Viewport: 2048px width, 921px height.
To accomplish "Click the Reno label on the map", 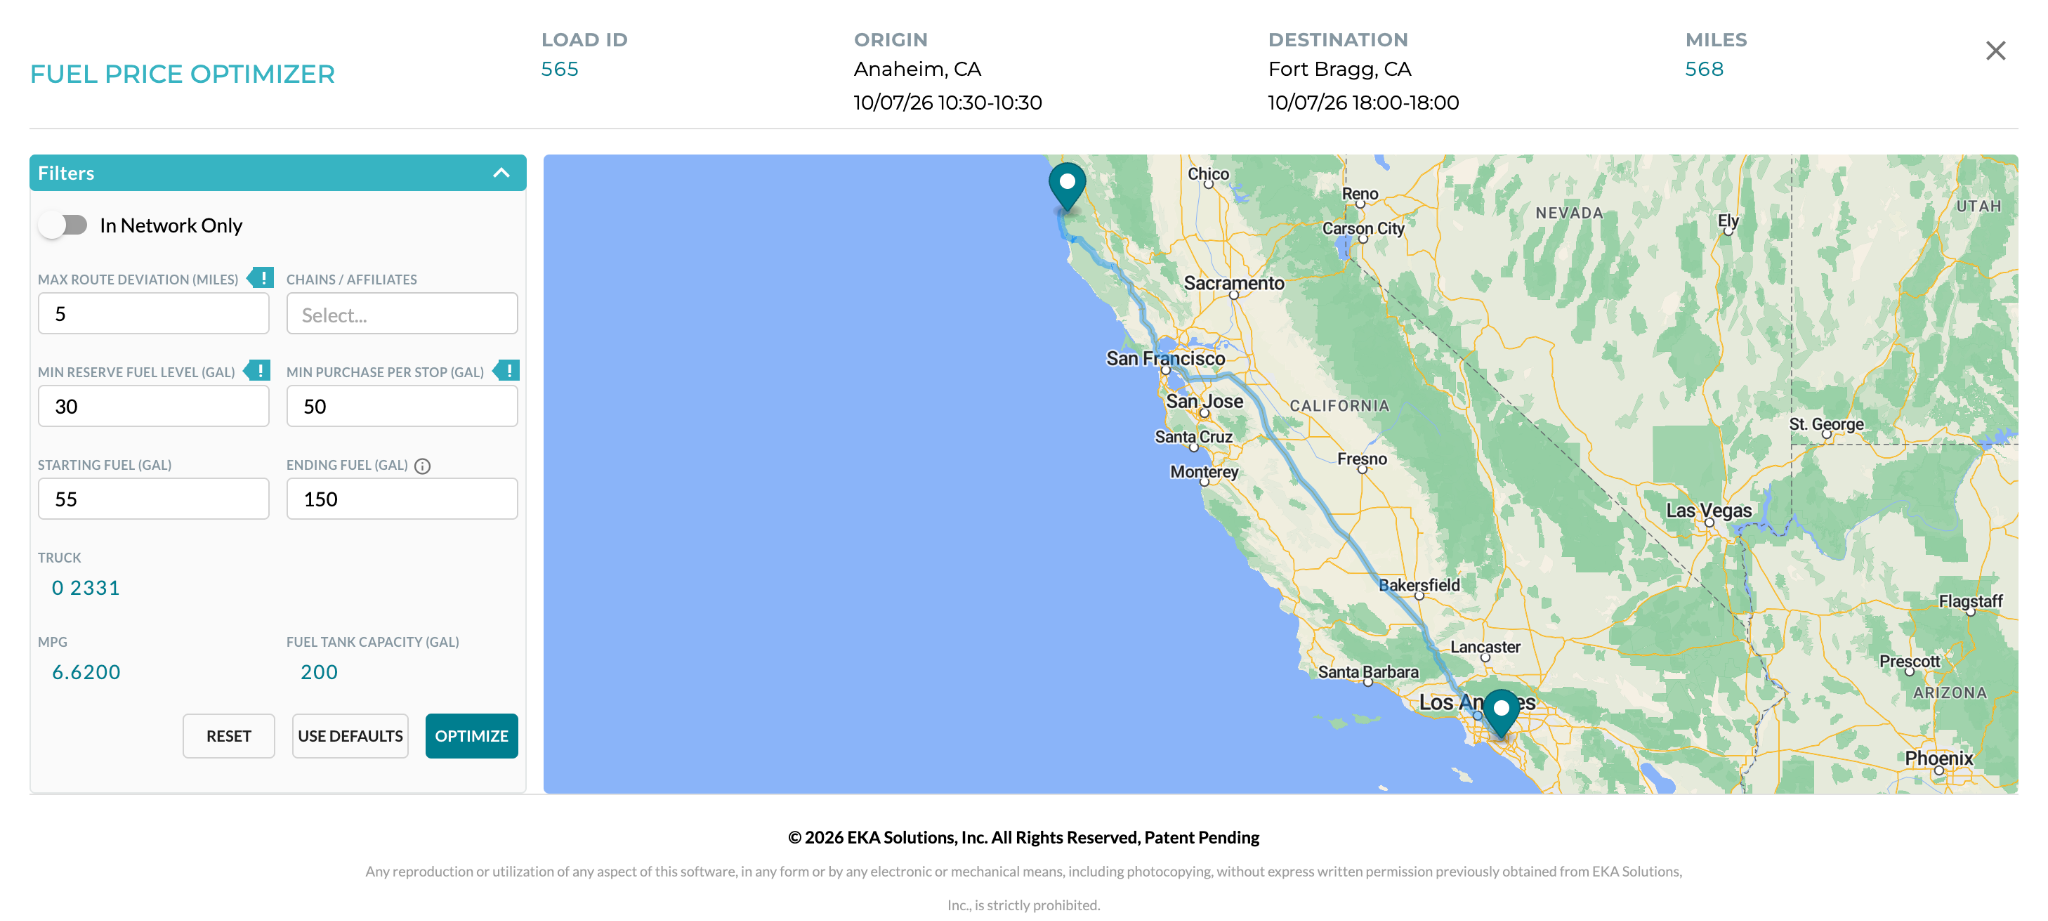I will pos(1360,194).
